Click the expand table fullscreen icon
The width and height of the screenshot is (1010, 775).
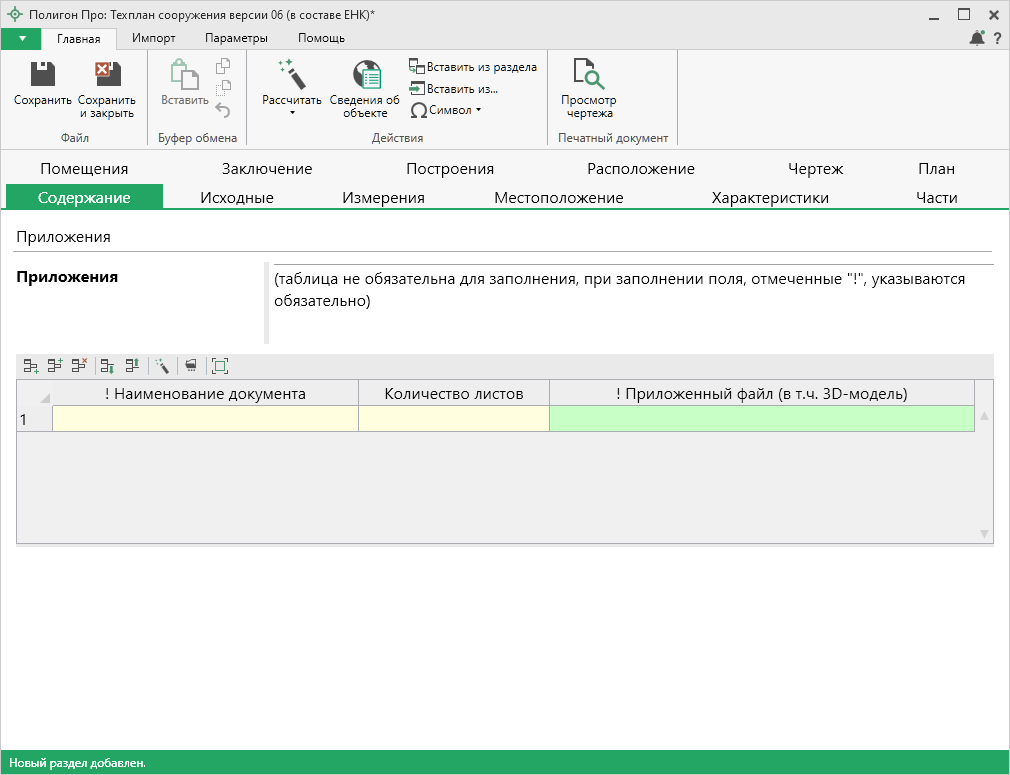point(220,366)
